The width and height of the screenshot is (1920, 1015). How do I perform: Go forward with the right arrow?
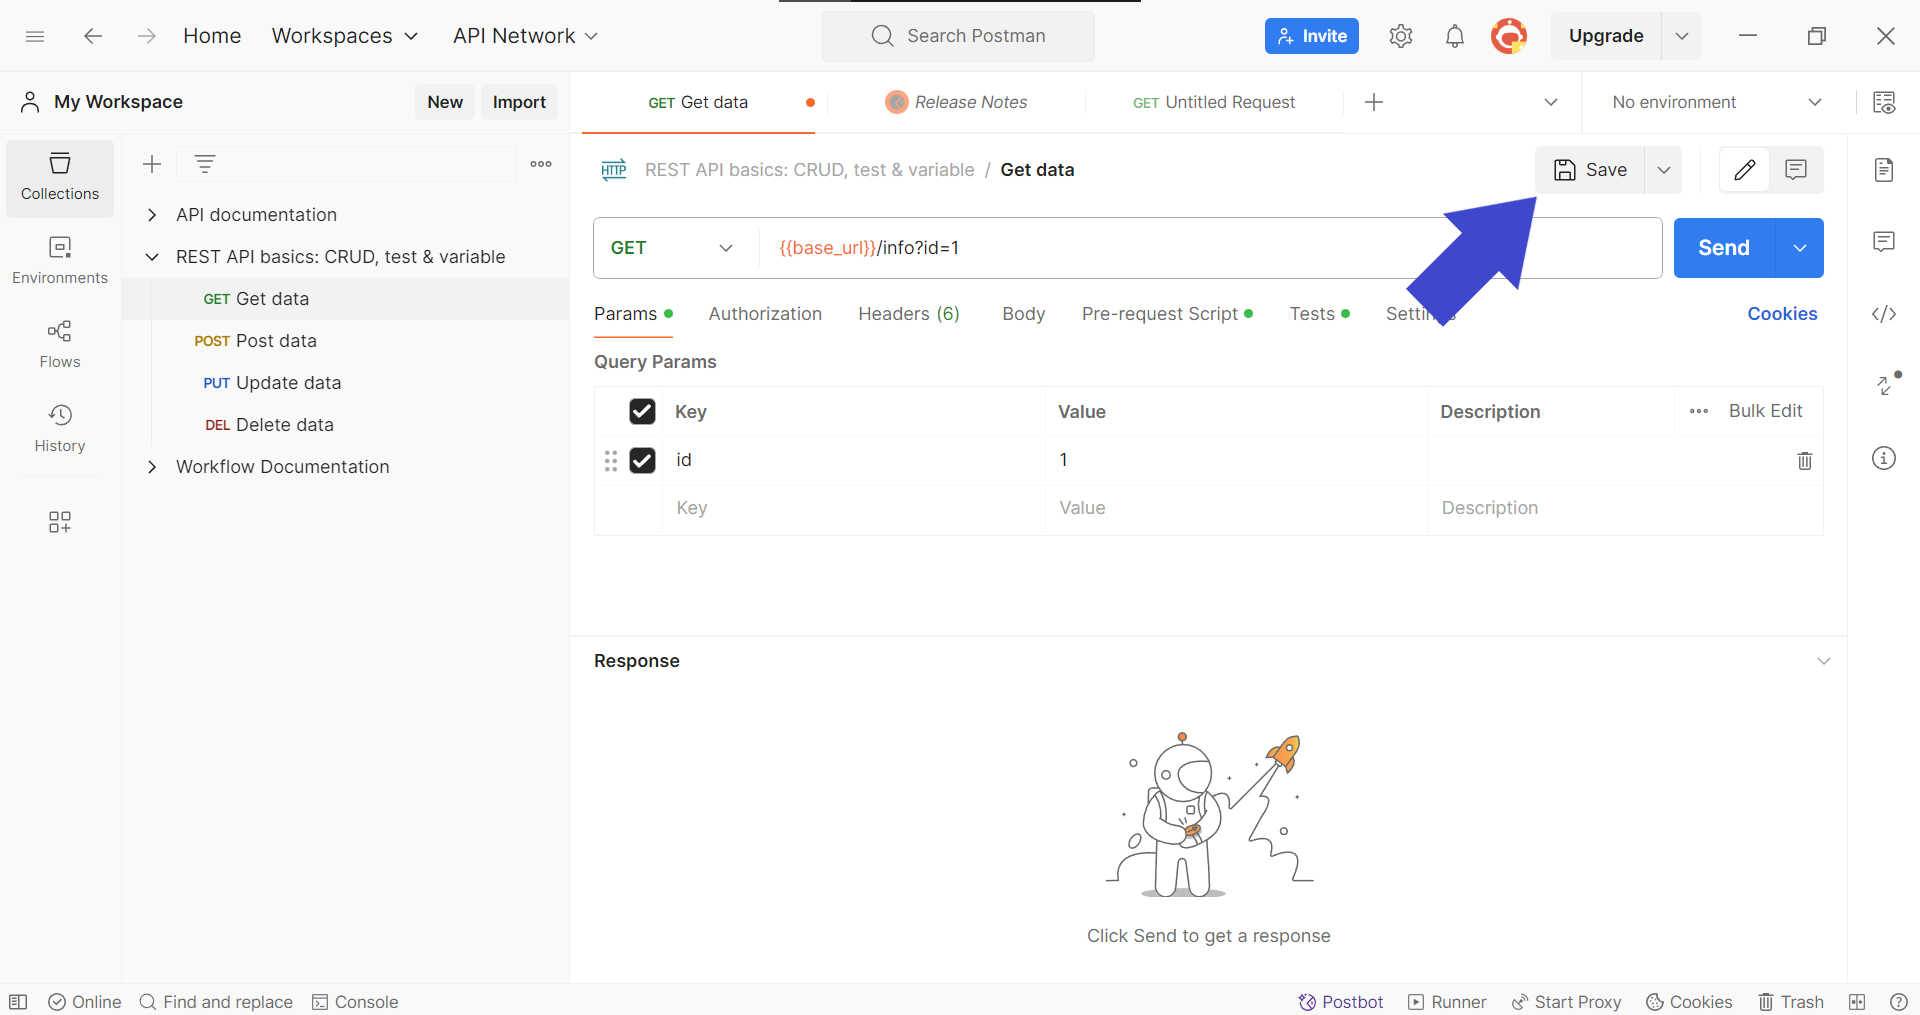[x=147, y=36]
